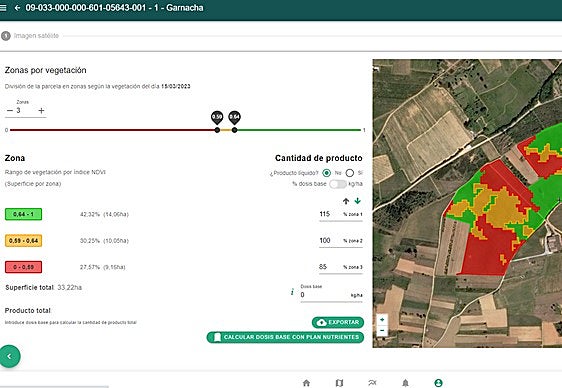Select 'Sí' for producto líquido

tap(350, 173)
